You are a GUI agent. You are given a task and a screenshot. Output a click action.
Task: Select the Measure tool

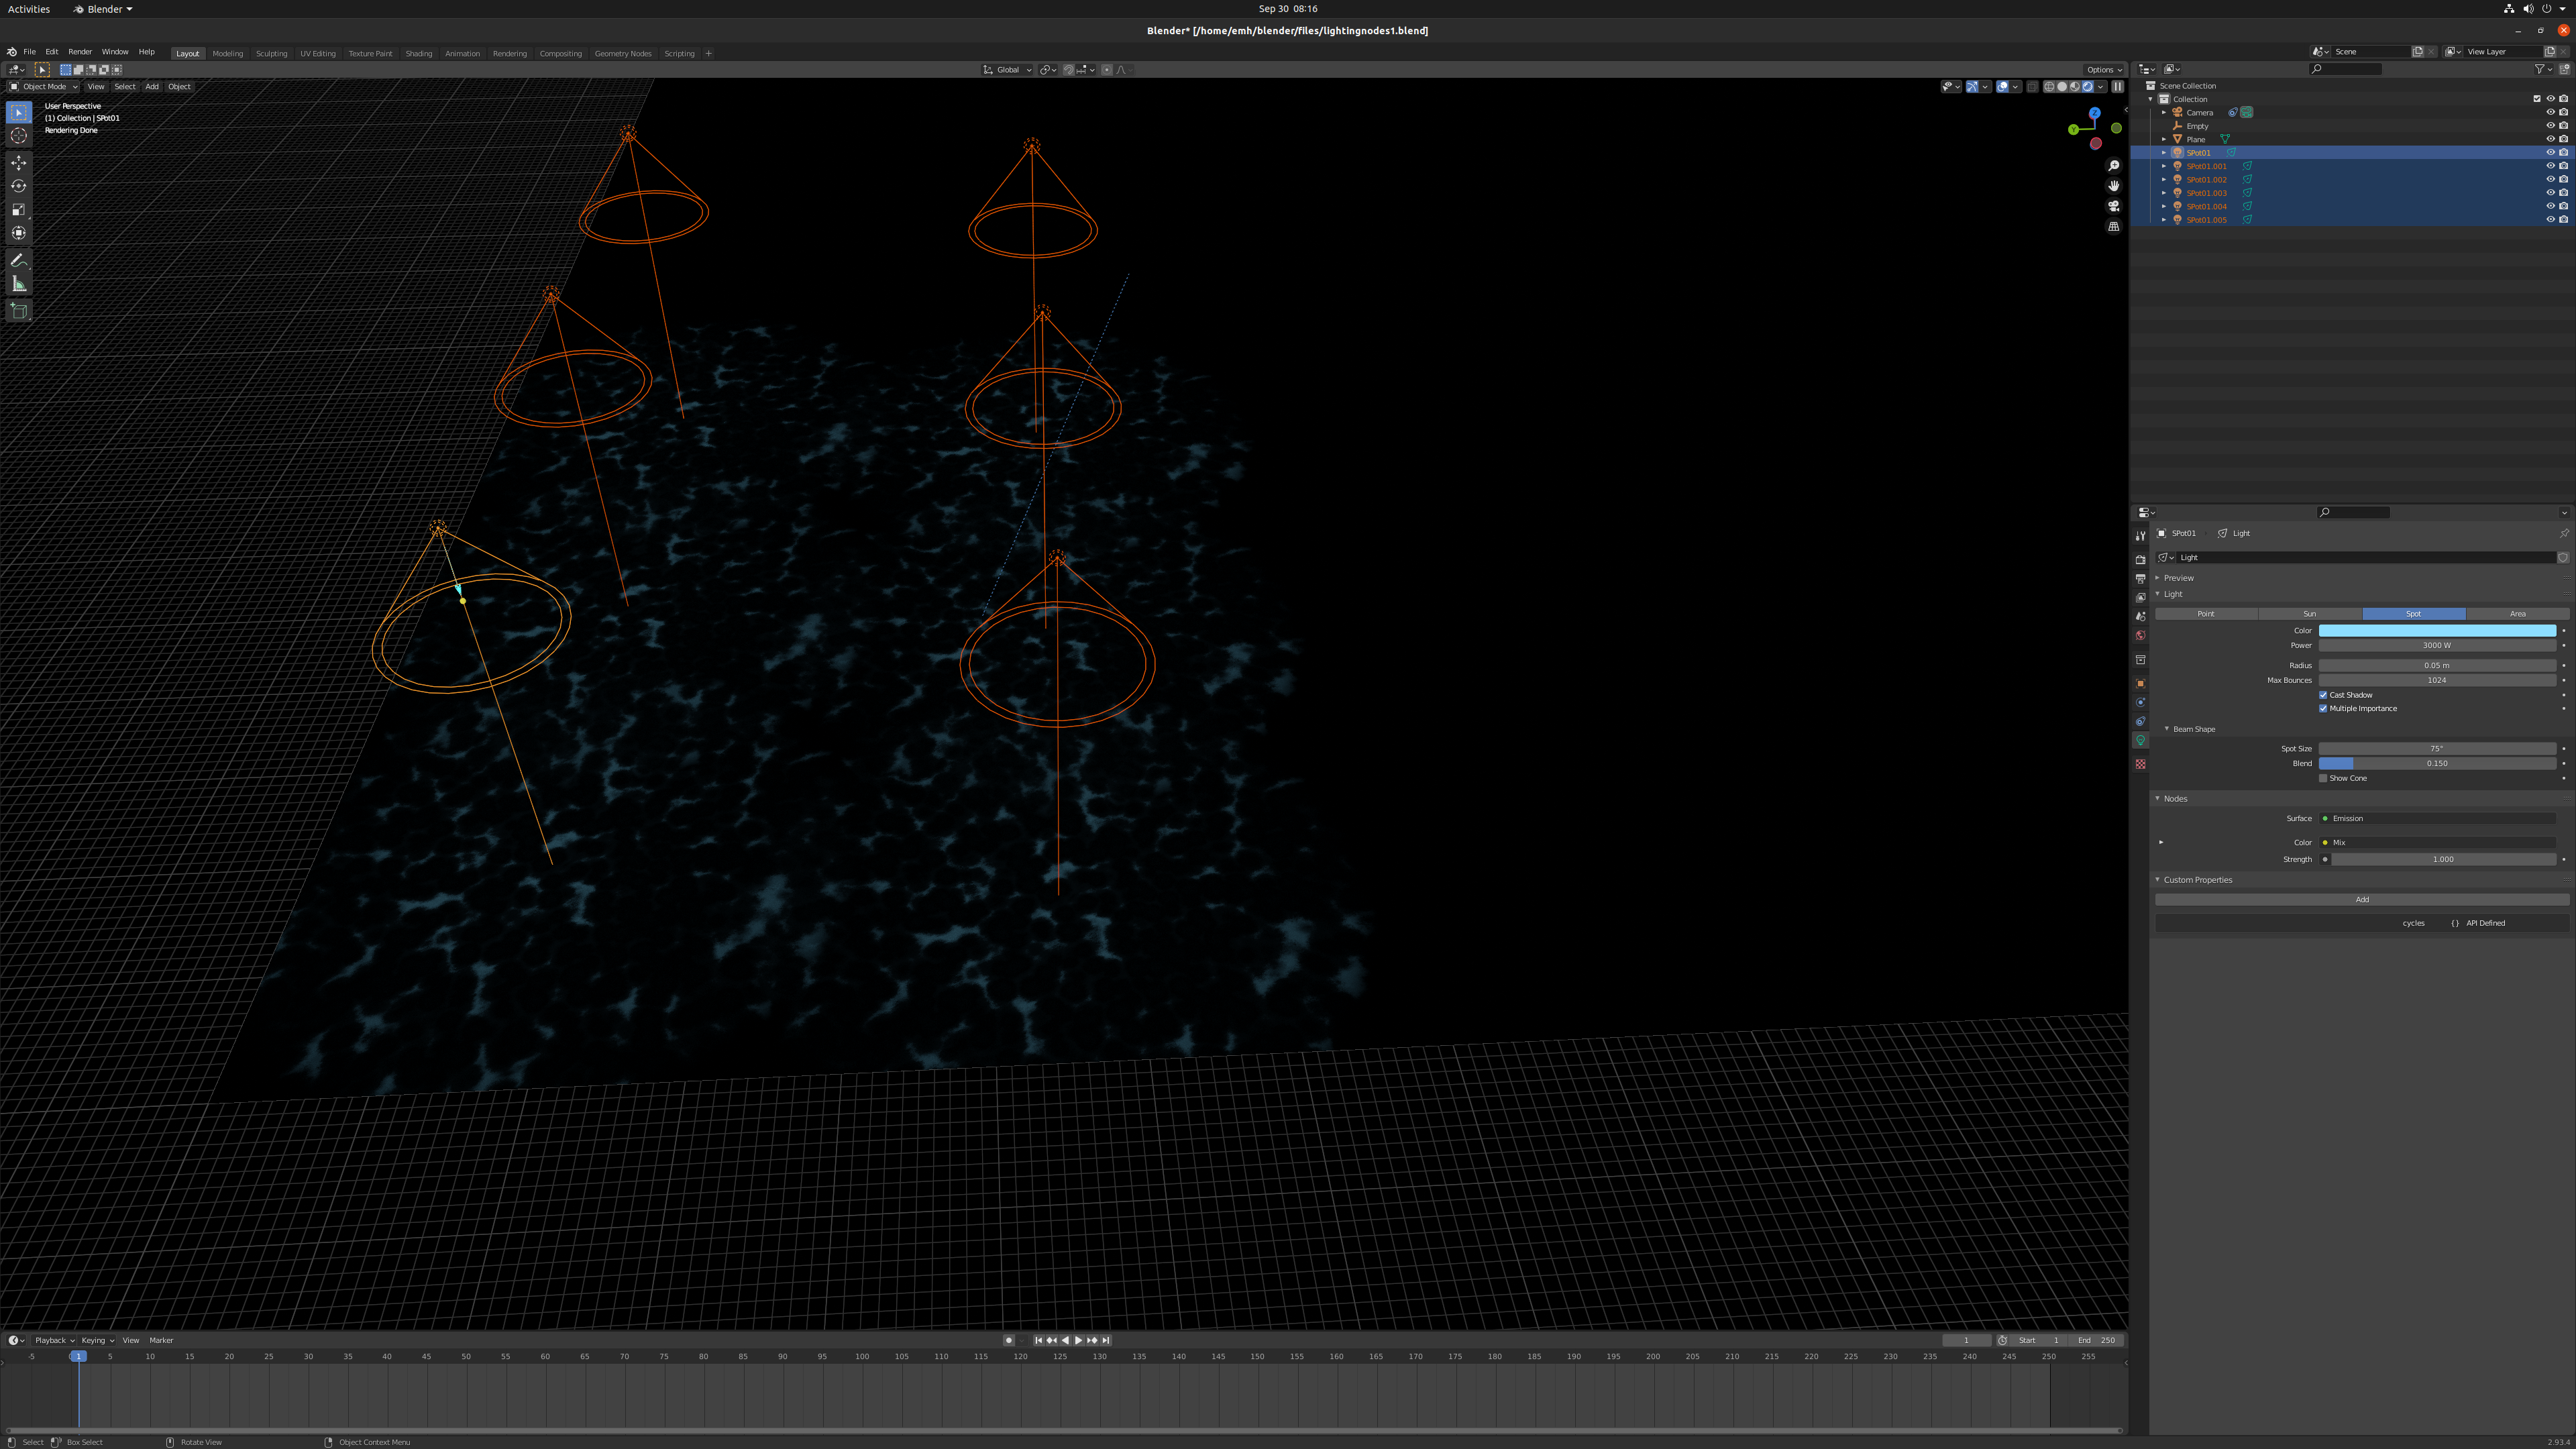pyautogui.click(x=19, y=284)
